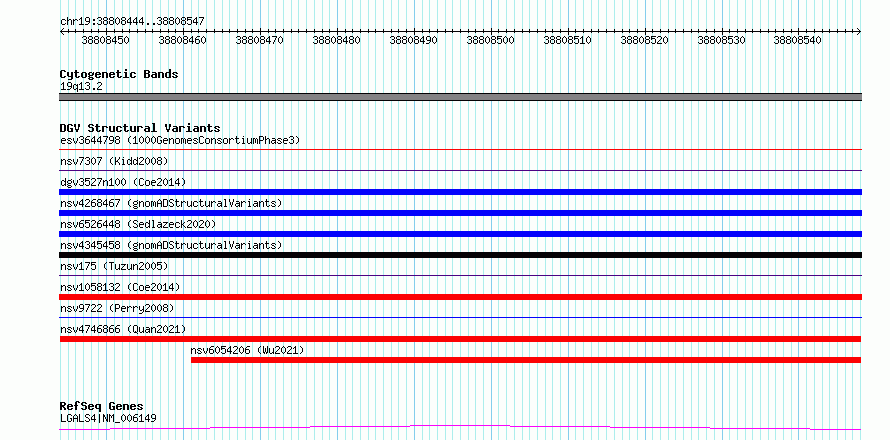Open variant esv3644798 (1000GenomesConsortiumPhase3) label

tap(180, 140)
